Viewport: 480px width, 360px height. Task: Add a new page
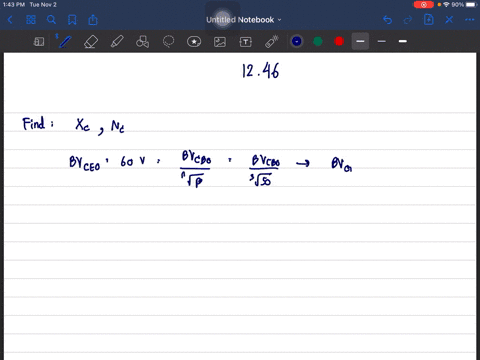coord(429,20)
